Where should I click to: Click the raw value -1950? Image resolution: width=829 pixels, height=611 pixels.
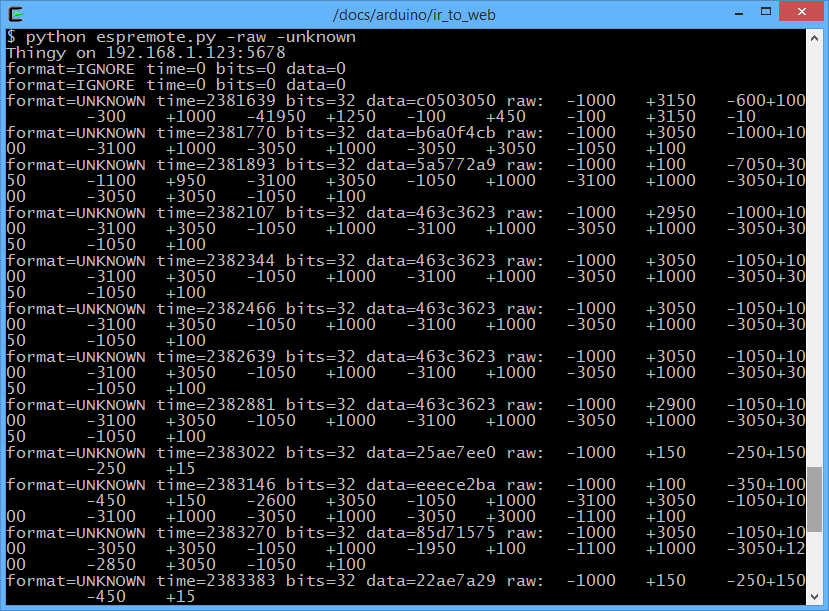coord(431,549)
